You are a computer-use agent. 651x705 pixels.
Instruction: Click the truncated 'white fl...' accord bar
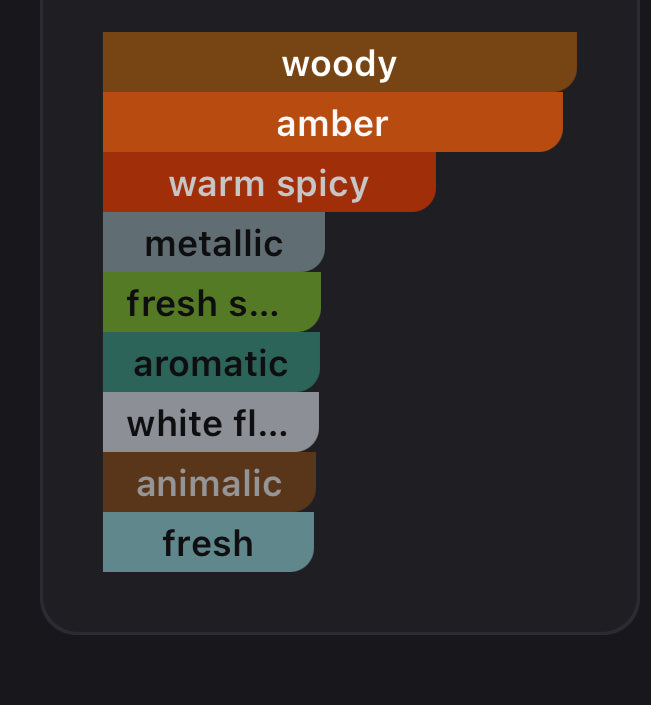click(x=210, y=422)
